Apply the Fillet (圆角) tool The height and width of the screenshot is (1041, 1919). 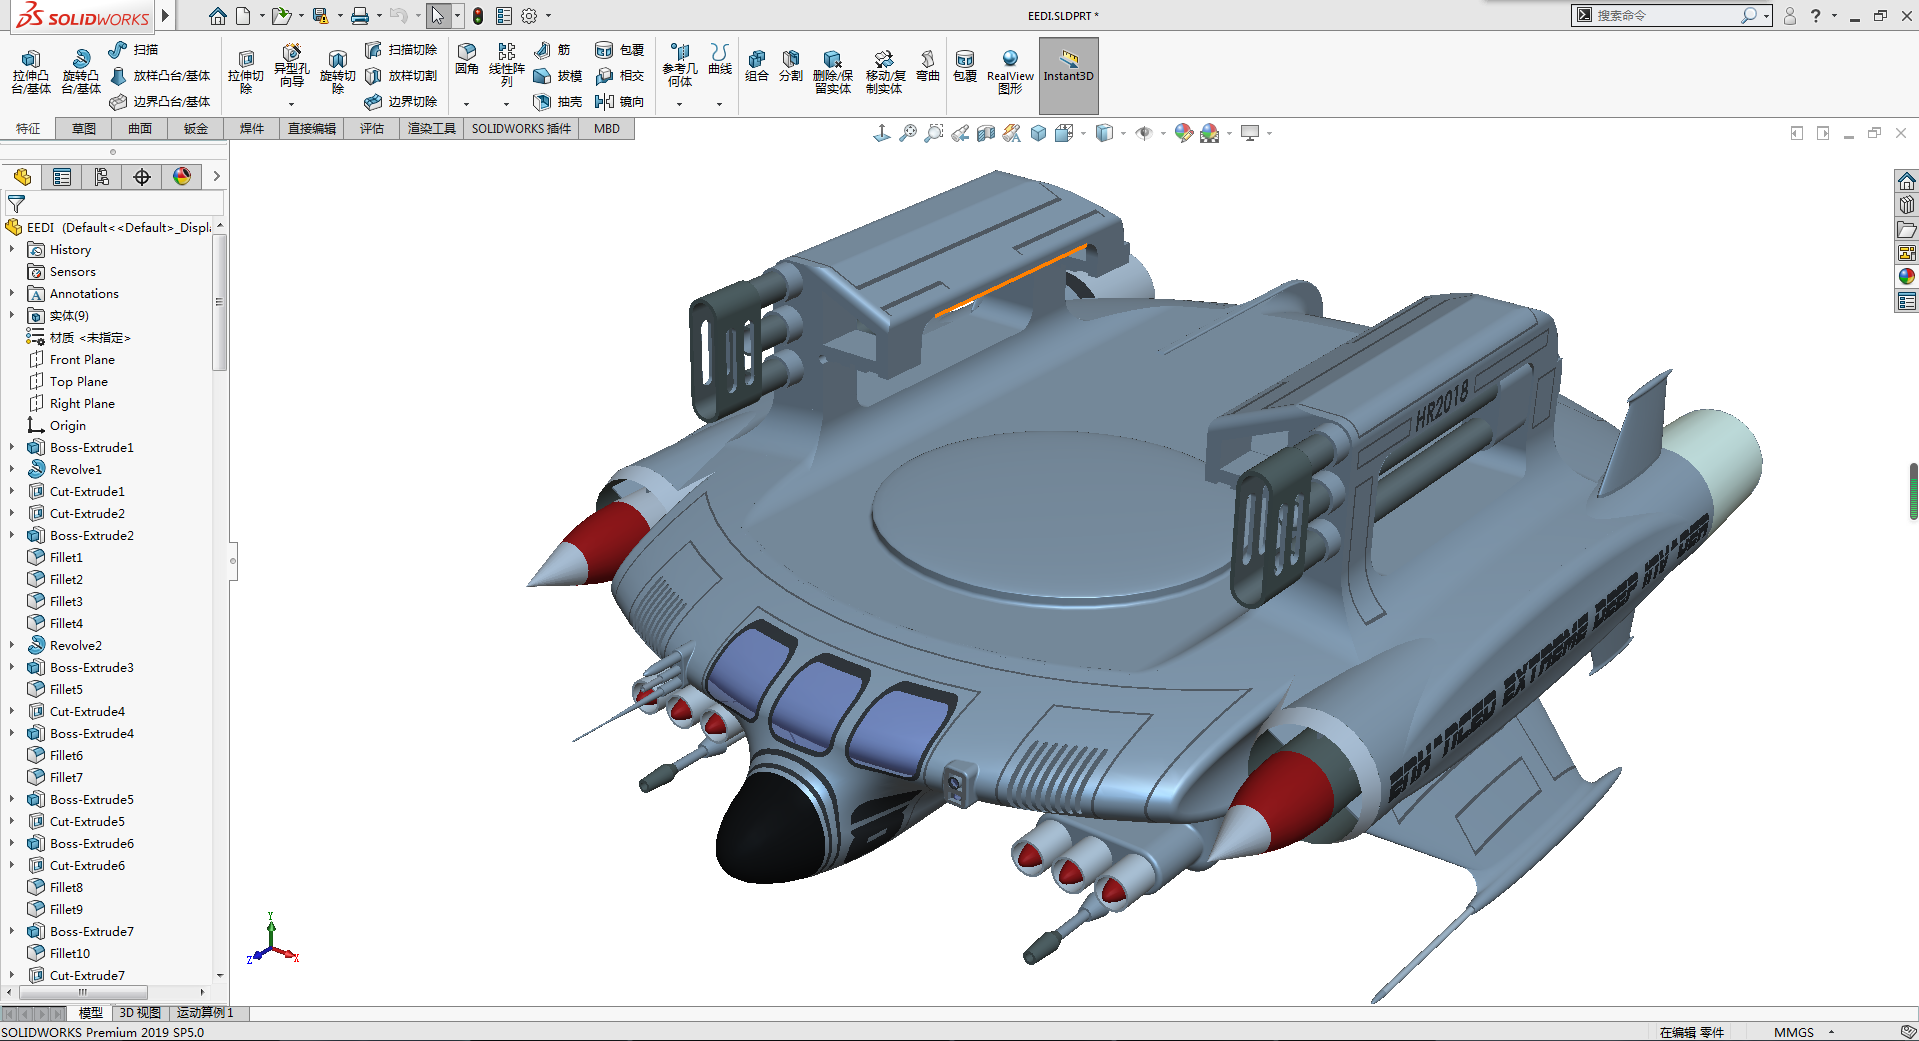(x=467, y=59)
